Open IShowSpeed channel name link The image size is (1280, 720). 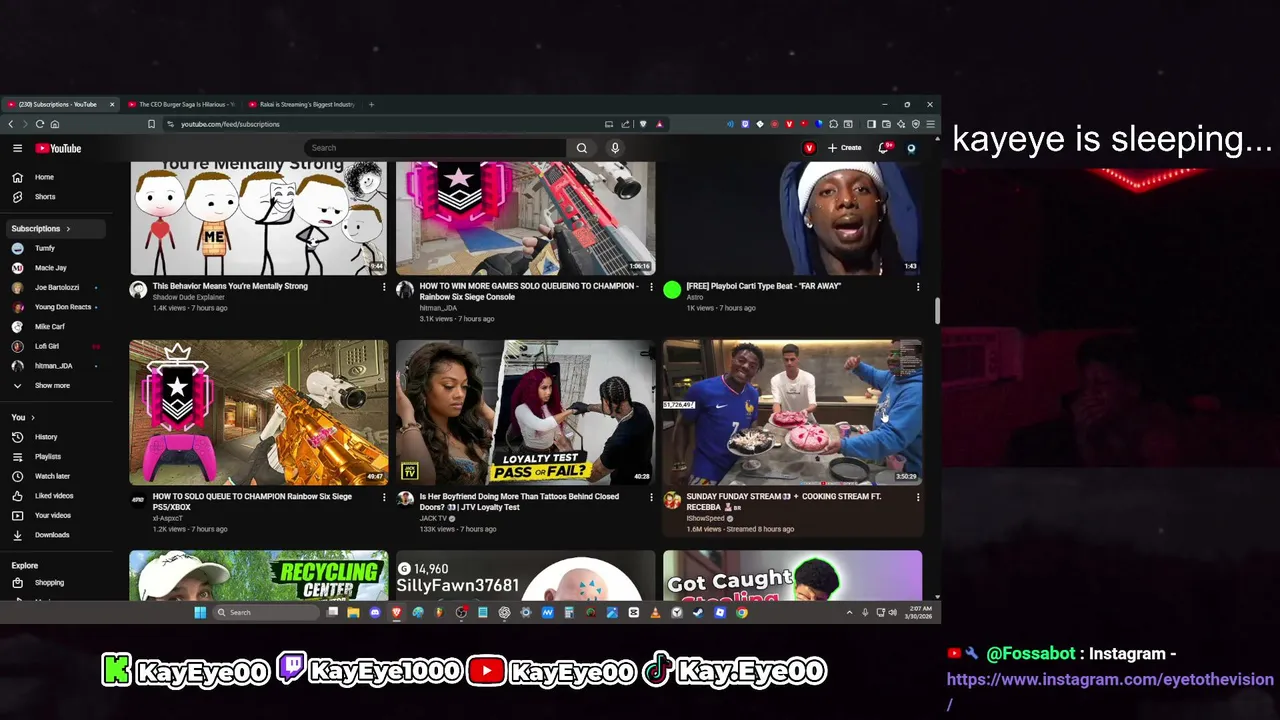coord(705,518)
